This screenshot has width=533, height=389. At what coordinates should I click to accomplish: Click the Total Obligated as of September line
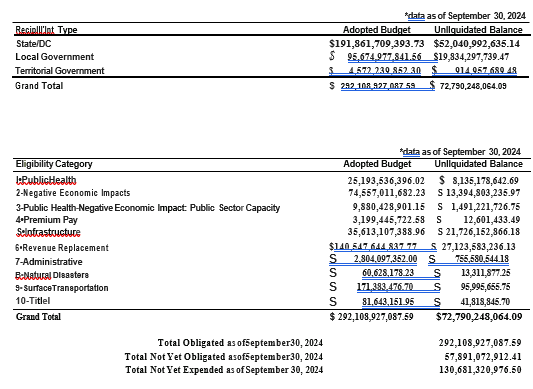click(x=240, y=343)
